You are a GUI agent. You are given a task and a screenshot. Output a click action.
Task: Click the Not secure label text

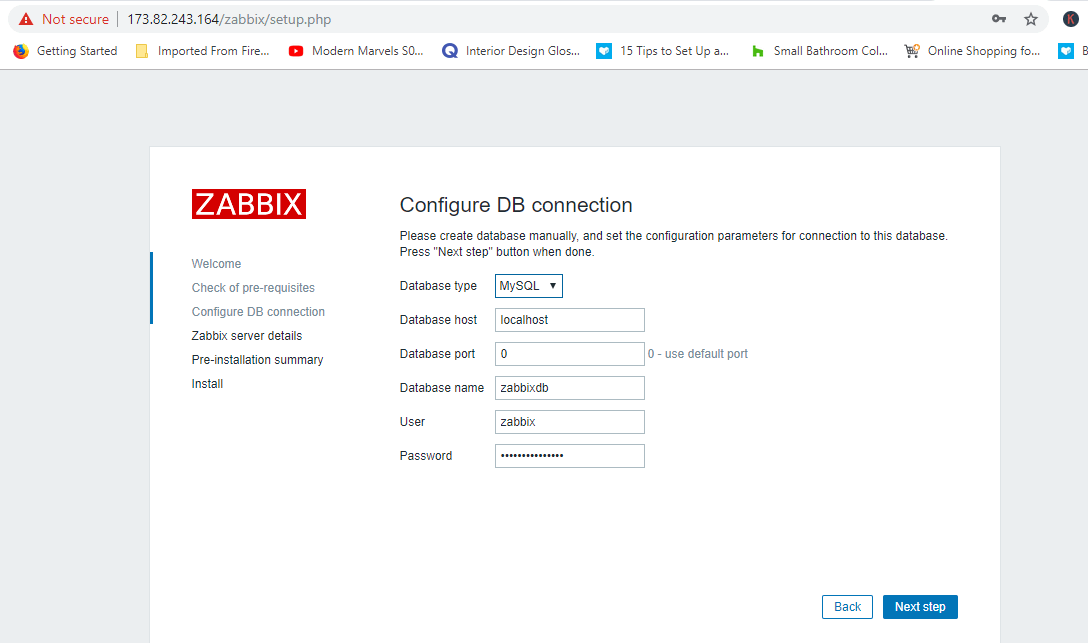click(76, 19)
